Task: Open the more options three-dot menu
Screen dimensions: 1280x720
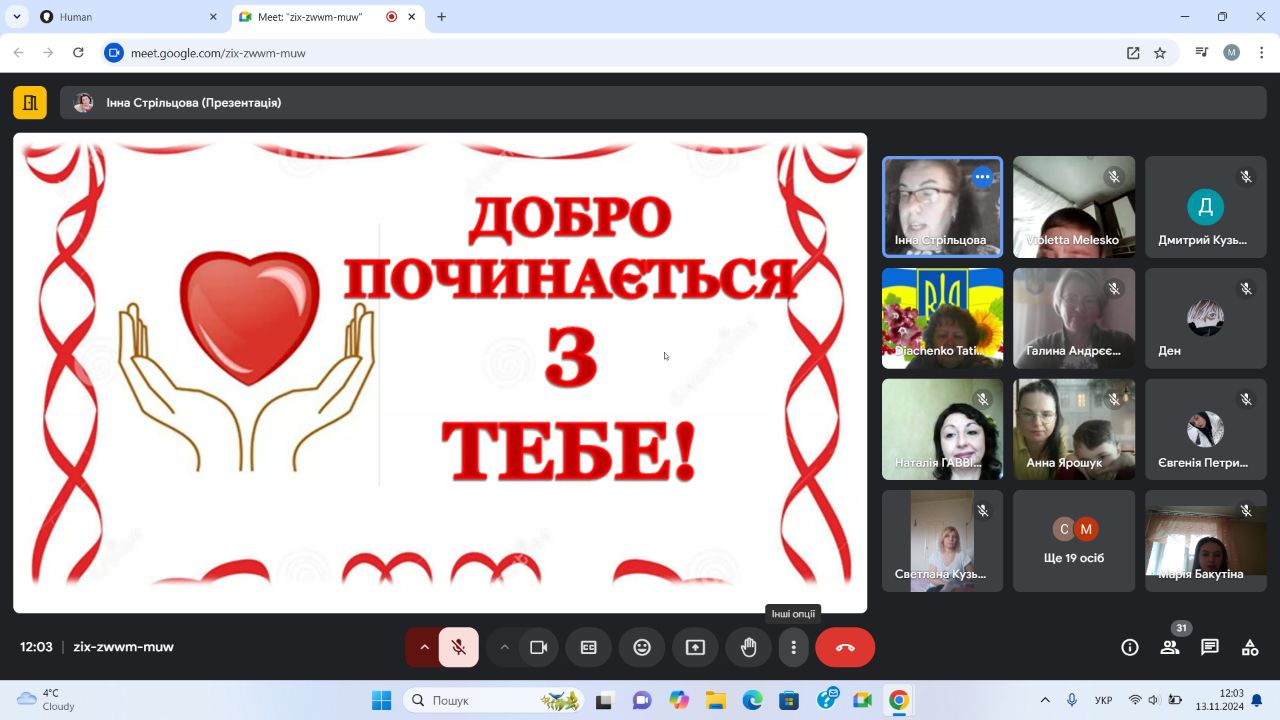Action: click(x=793, y=647)
